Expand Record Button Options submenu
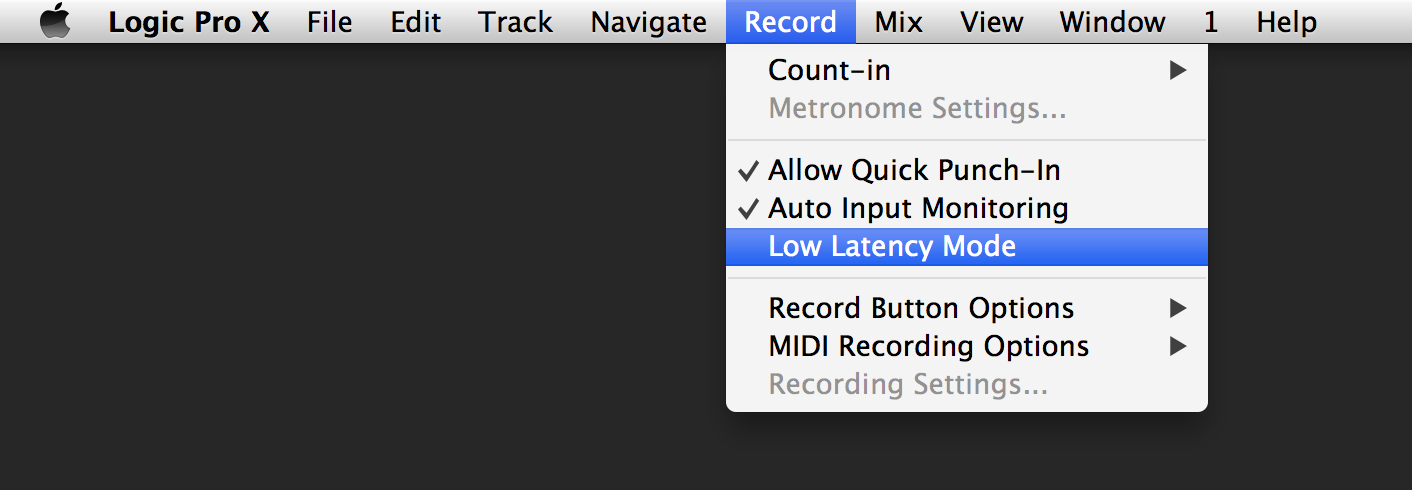Image resolution: width=1412 pixels, height=490 pixels. (x=967, y=308)
